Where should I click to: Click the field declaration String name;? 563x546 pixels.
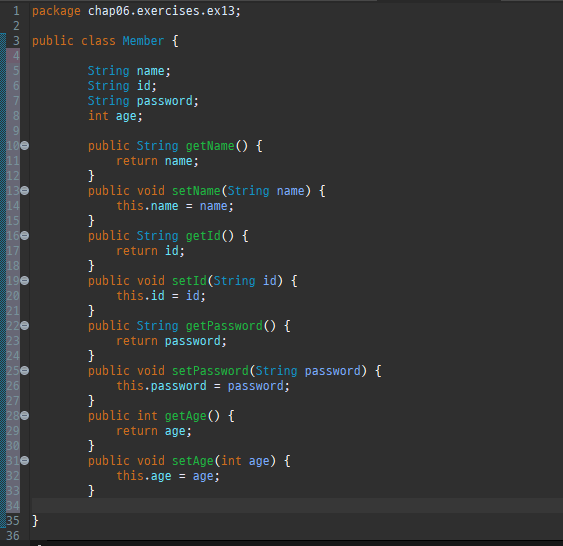tap(129, 71)
